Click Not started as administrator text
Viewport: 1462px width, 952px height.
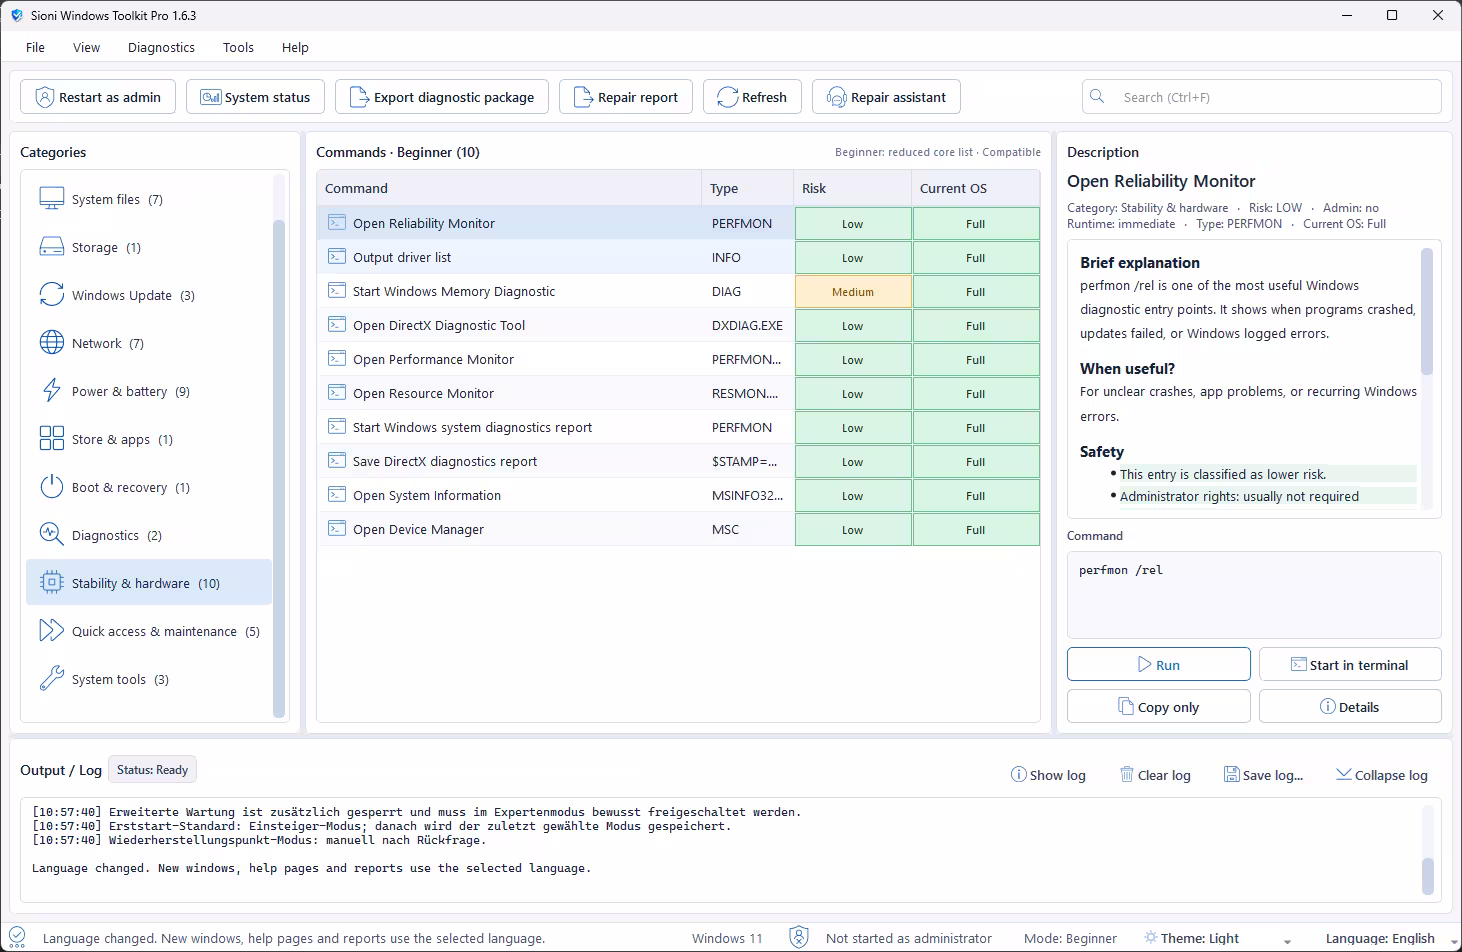909,938
